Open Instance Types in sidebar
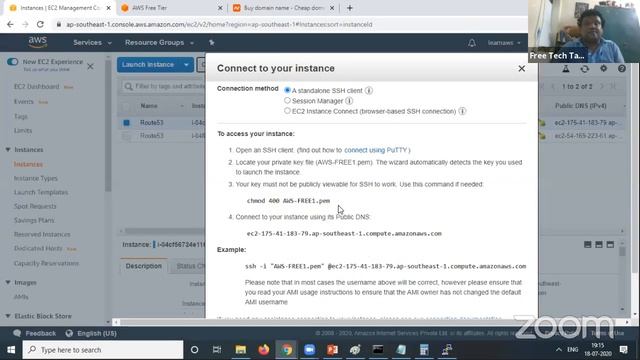 tap(36, 178)
